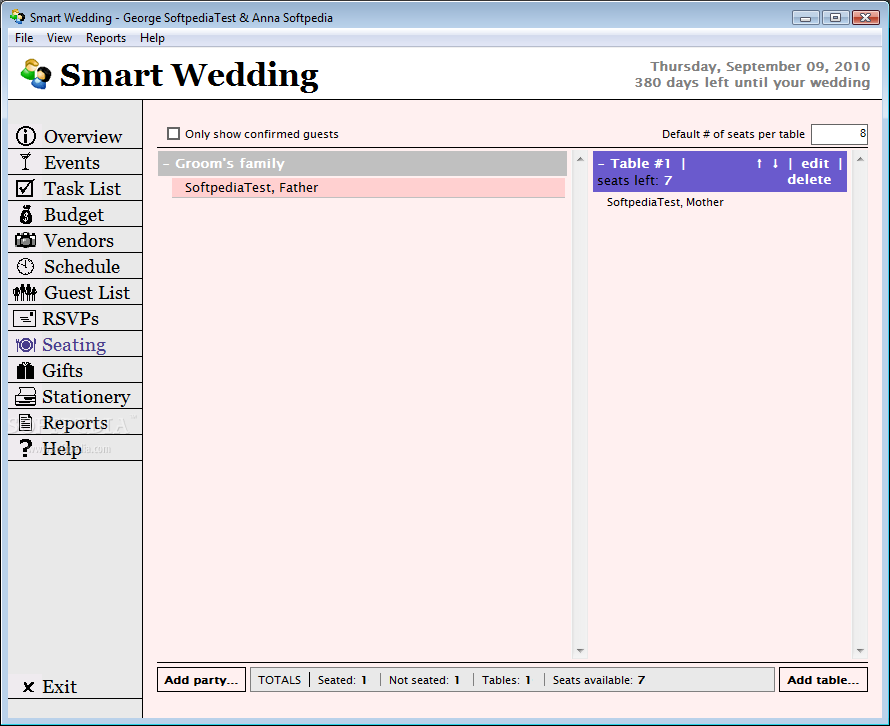890x726 pixels.
Task: Move Table #1 up with arrow
Action: (x=759, y=163)
